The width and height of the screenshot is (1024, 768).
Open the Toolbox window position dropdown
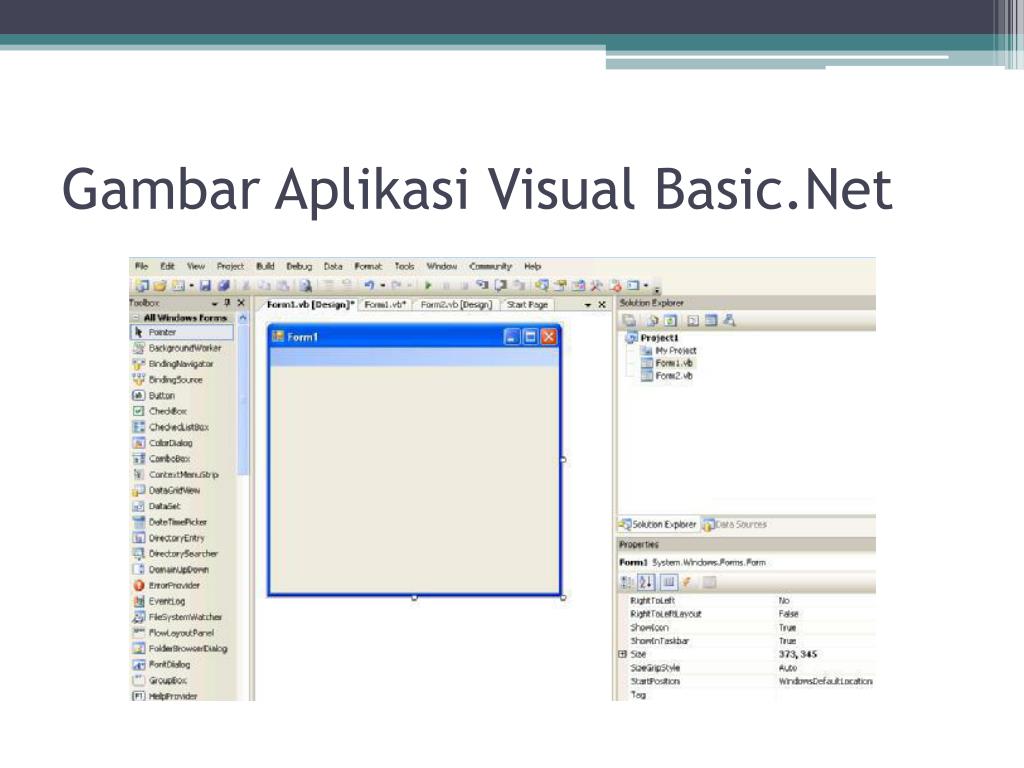pos(214,304)
